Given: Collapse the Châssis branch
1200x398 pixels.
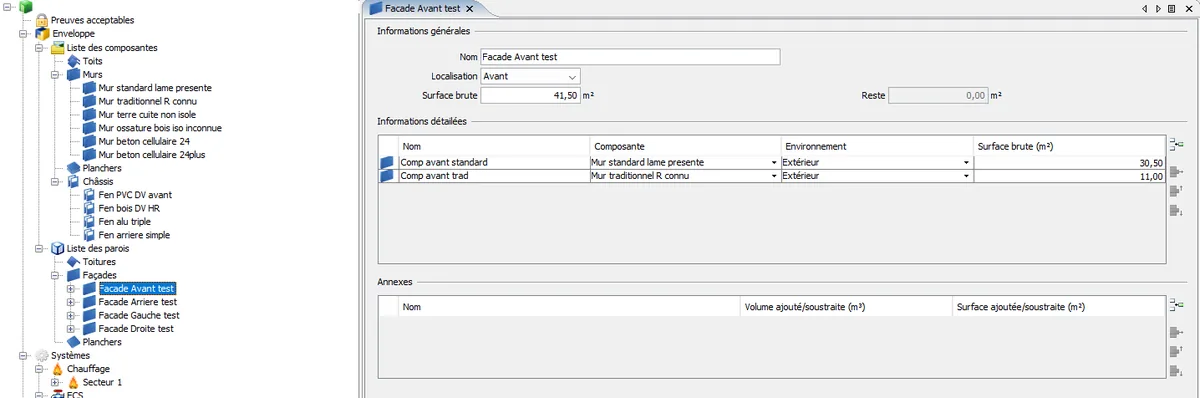Looking at the screenshot, I should coord(55,181).
